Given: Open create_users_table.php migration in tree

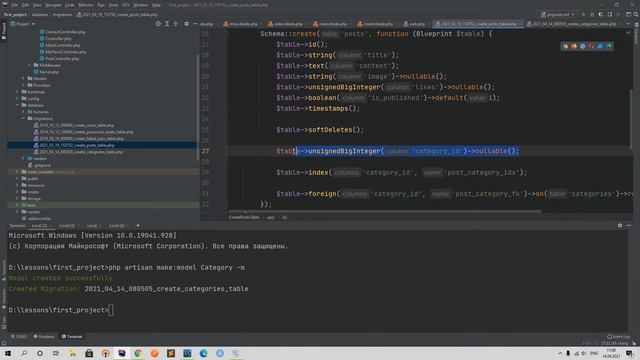Looking at the screenshot, I should pos(74,125).
